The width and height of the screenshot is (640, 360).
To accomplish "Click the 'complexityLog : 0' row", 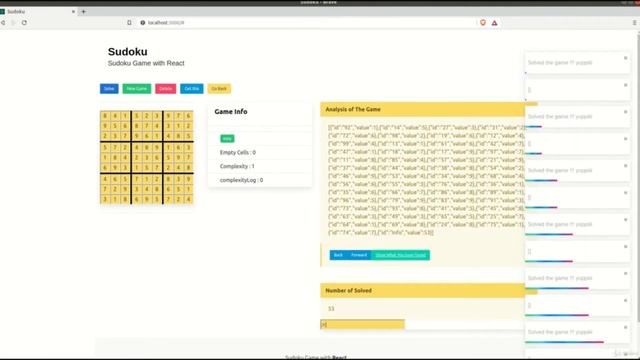I will click(260, 180).
